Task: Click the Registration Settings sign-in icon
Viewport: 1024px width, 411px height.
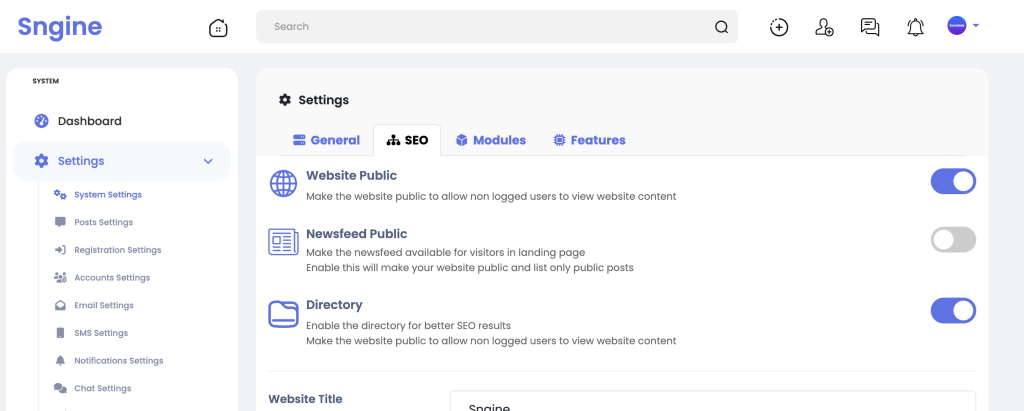Action: 60,250
